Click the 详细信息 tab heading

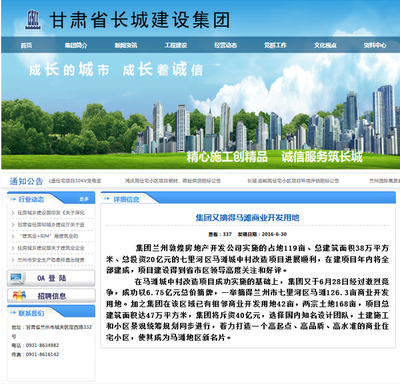coord(126,199)
